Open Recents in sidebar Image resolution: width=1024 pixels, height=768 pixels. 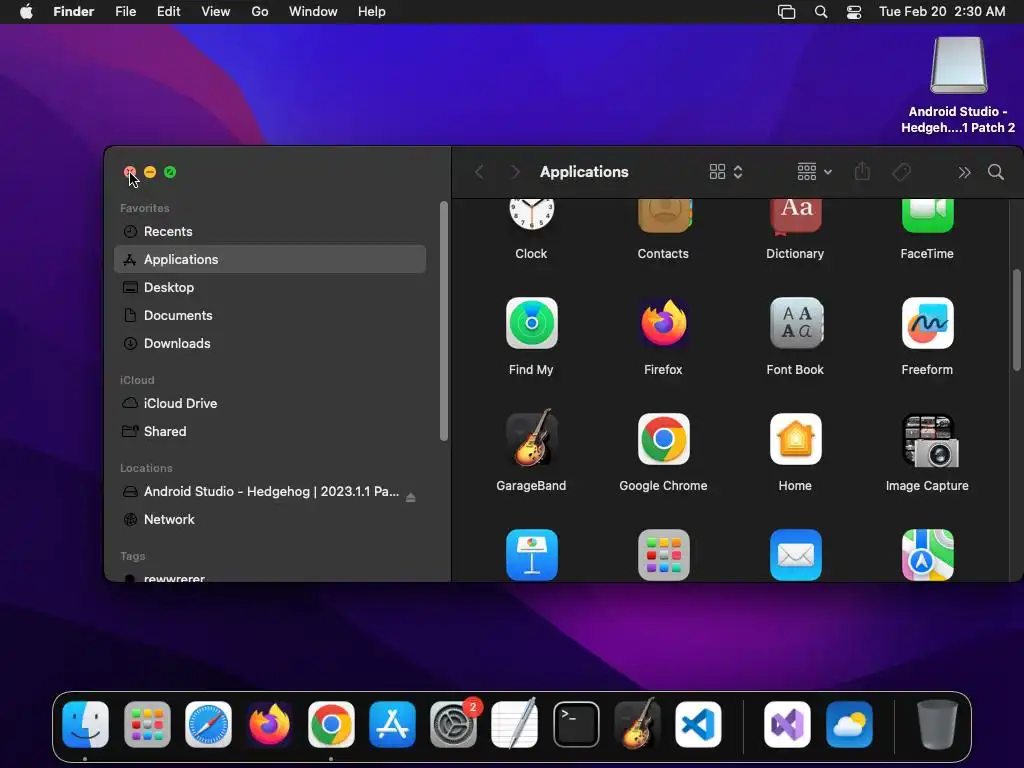270,231
